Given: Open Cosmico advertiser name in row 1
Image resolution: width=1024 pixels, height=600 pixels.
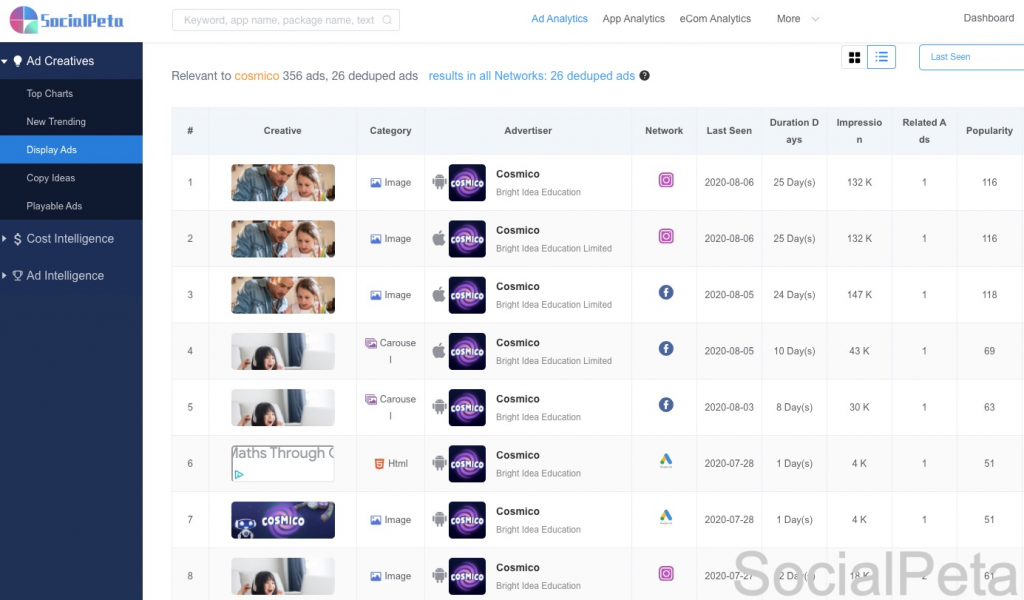Looking at the screenshot, I should click(x=517, y=174).
